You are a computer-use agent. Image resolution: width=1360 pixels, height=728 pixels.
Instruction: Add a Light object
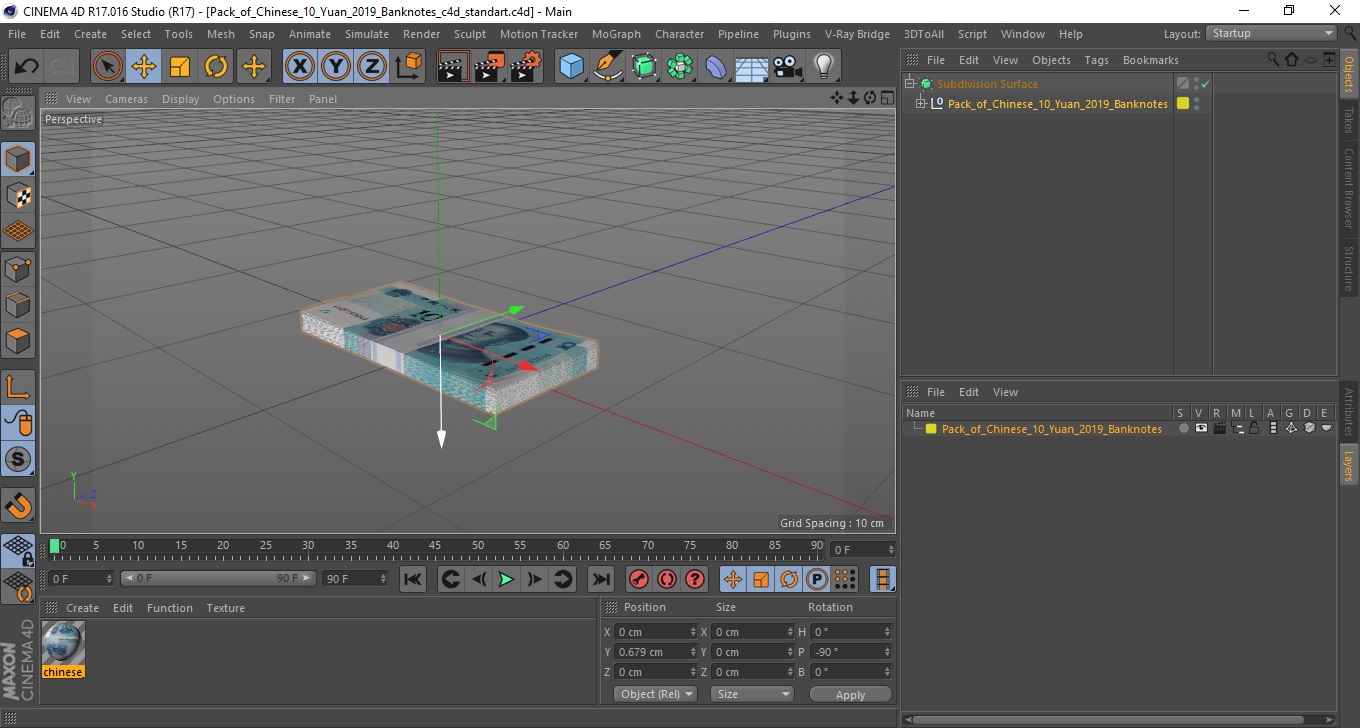[x=823, y=67]
